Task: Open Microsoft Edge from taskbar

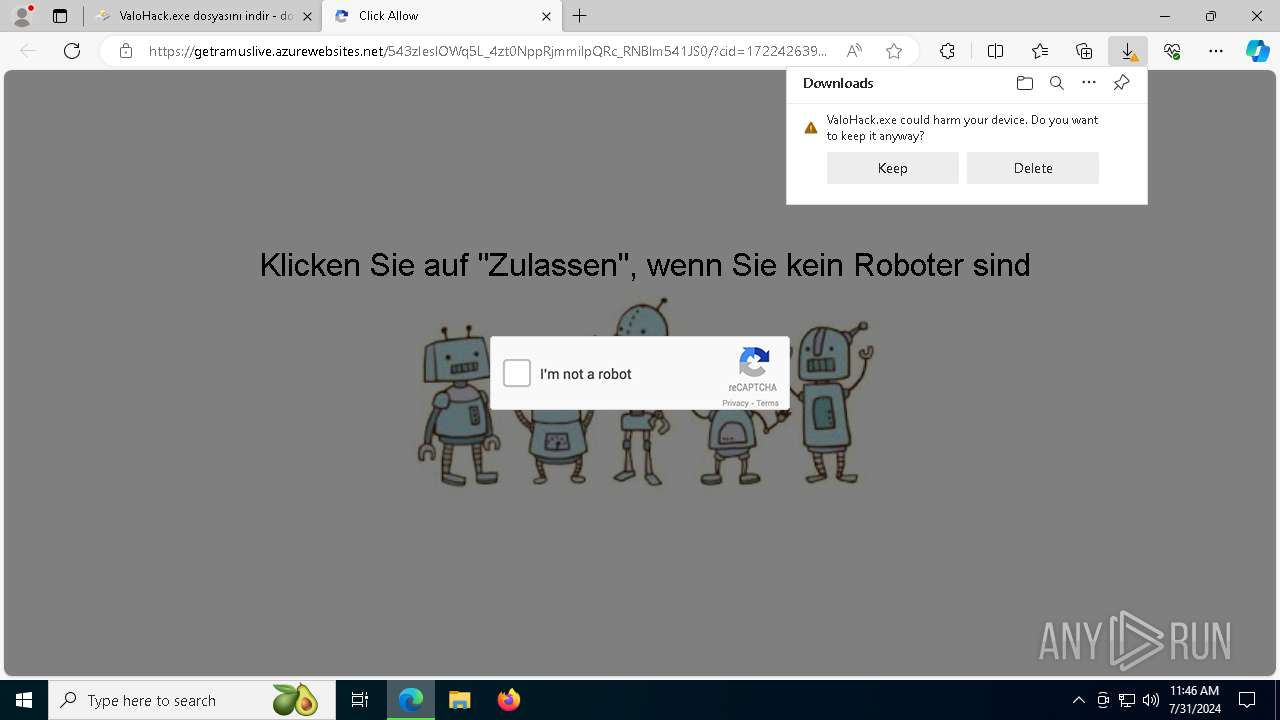Action: pyautogui.click(x=411, y=700)
